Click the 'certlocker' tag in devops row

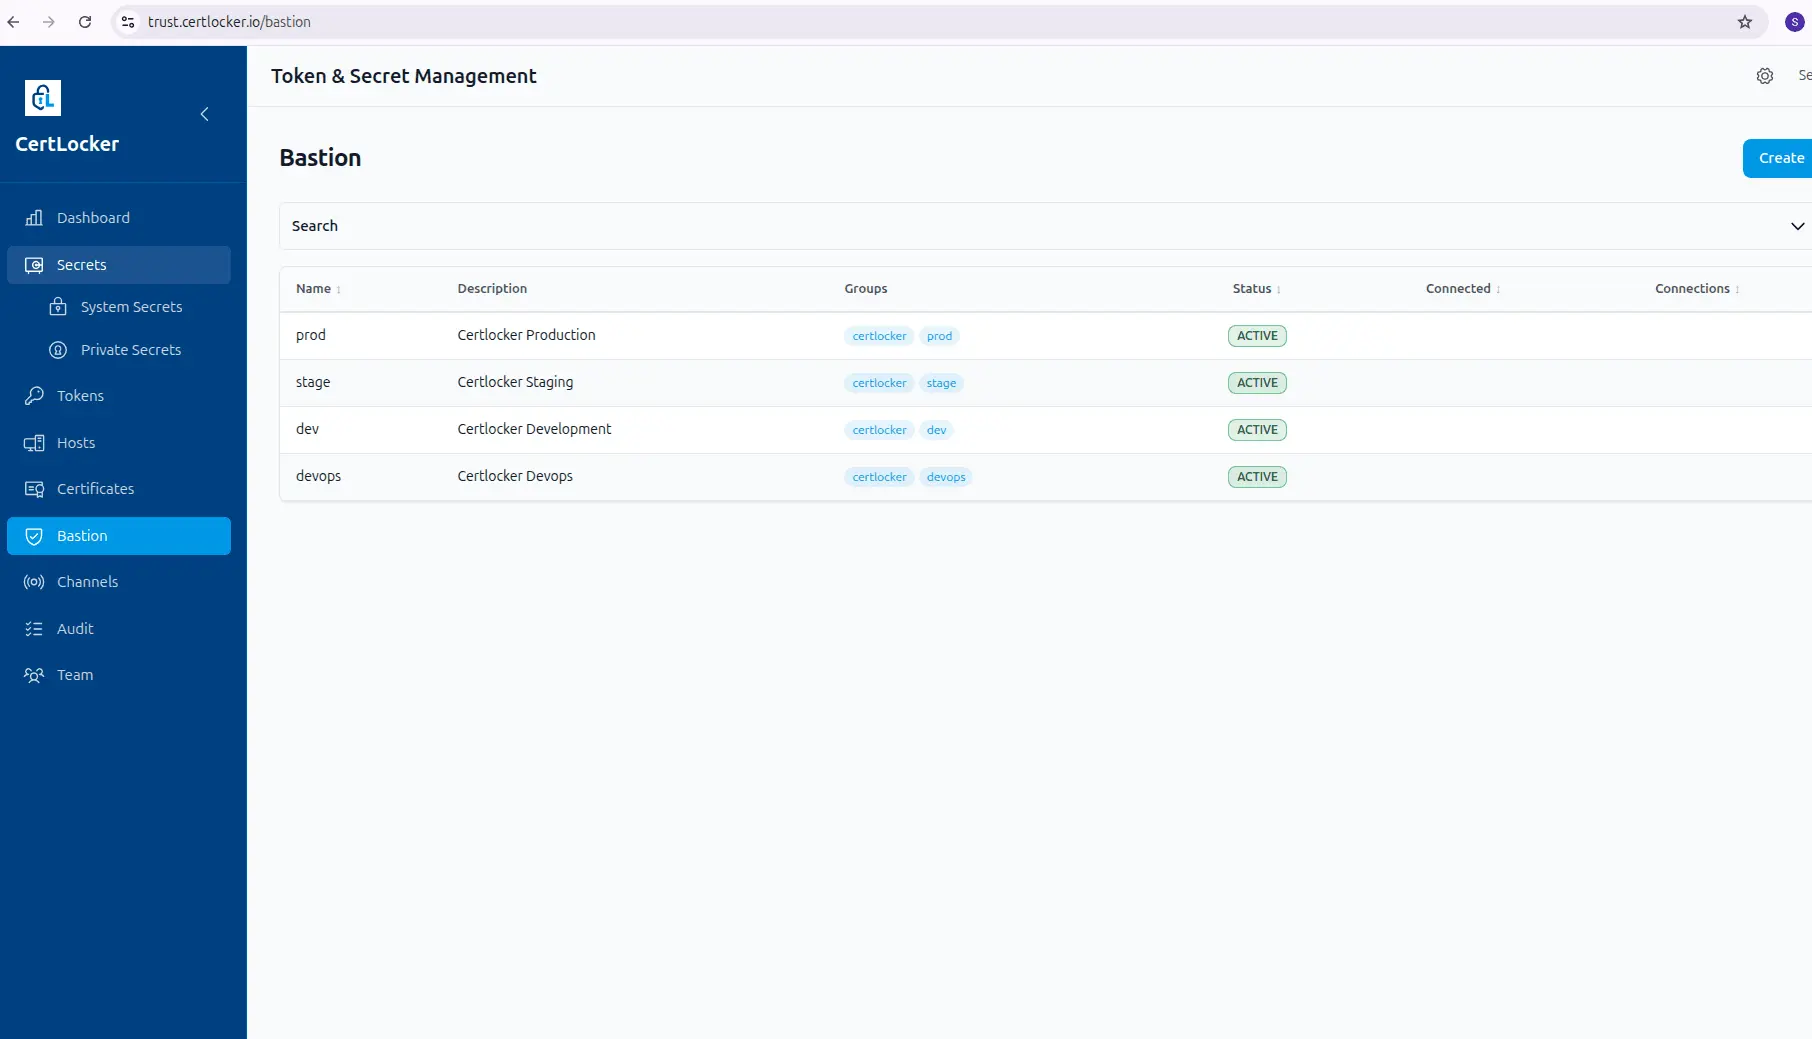879,477
